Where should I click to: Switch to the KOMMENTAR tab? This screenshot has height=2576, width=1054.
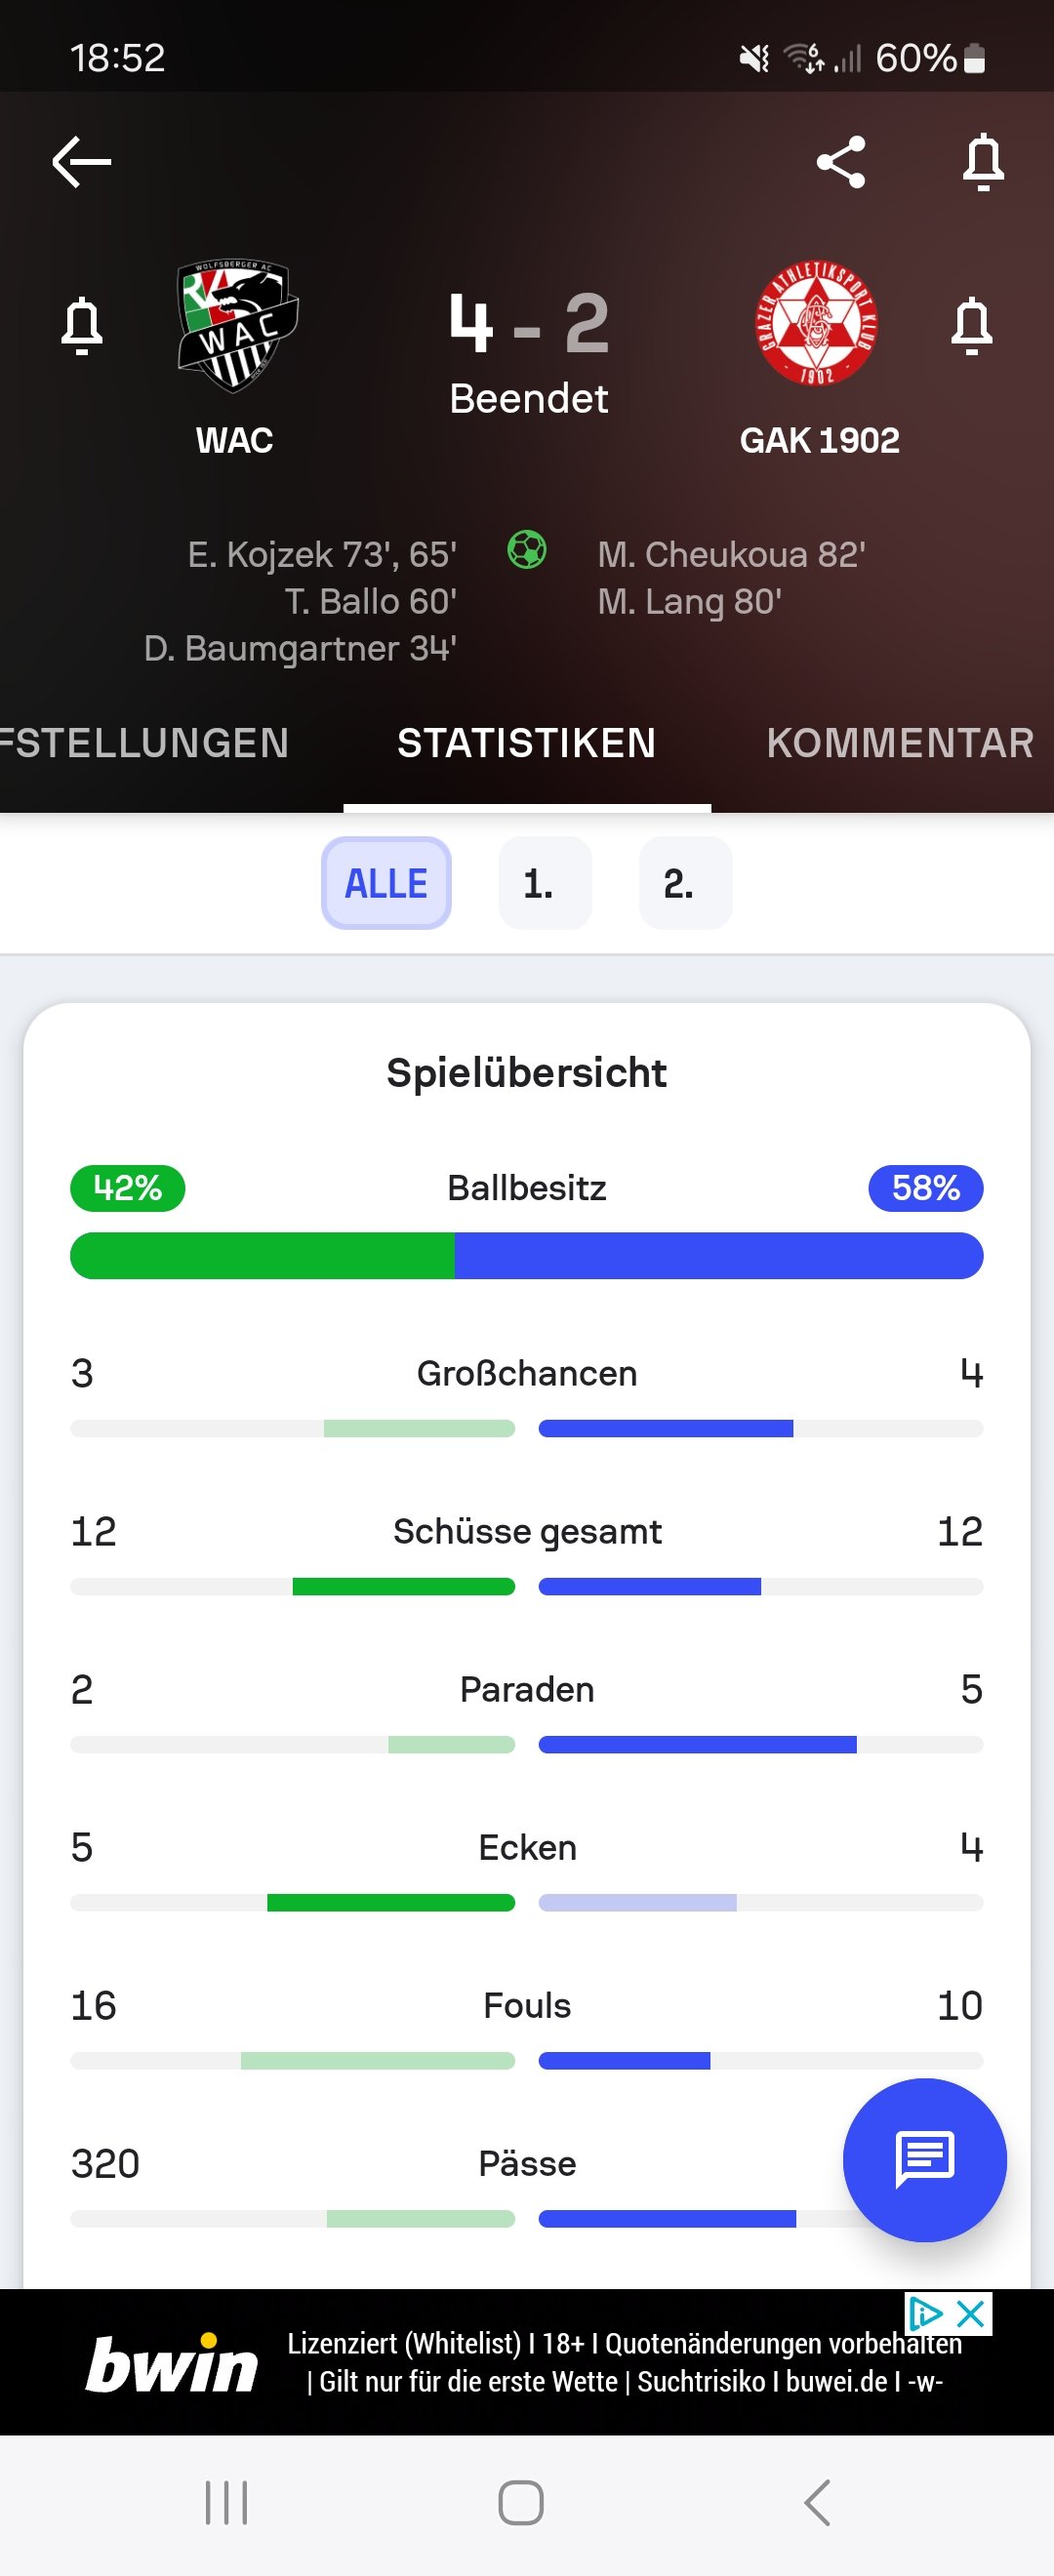pos(900,743)
